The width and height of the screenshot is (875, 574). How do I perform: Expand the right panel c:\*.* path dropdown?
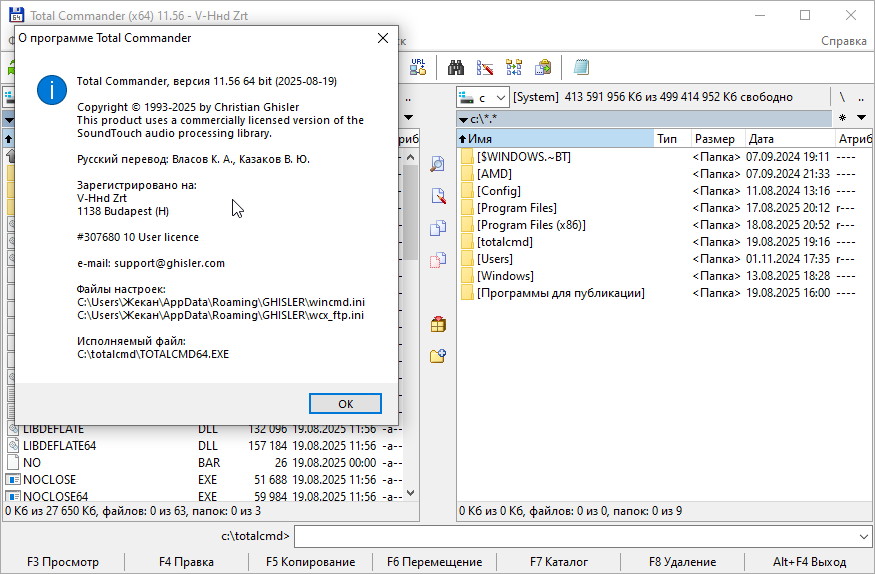coord(463,119)
